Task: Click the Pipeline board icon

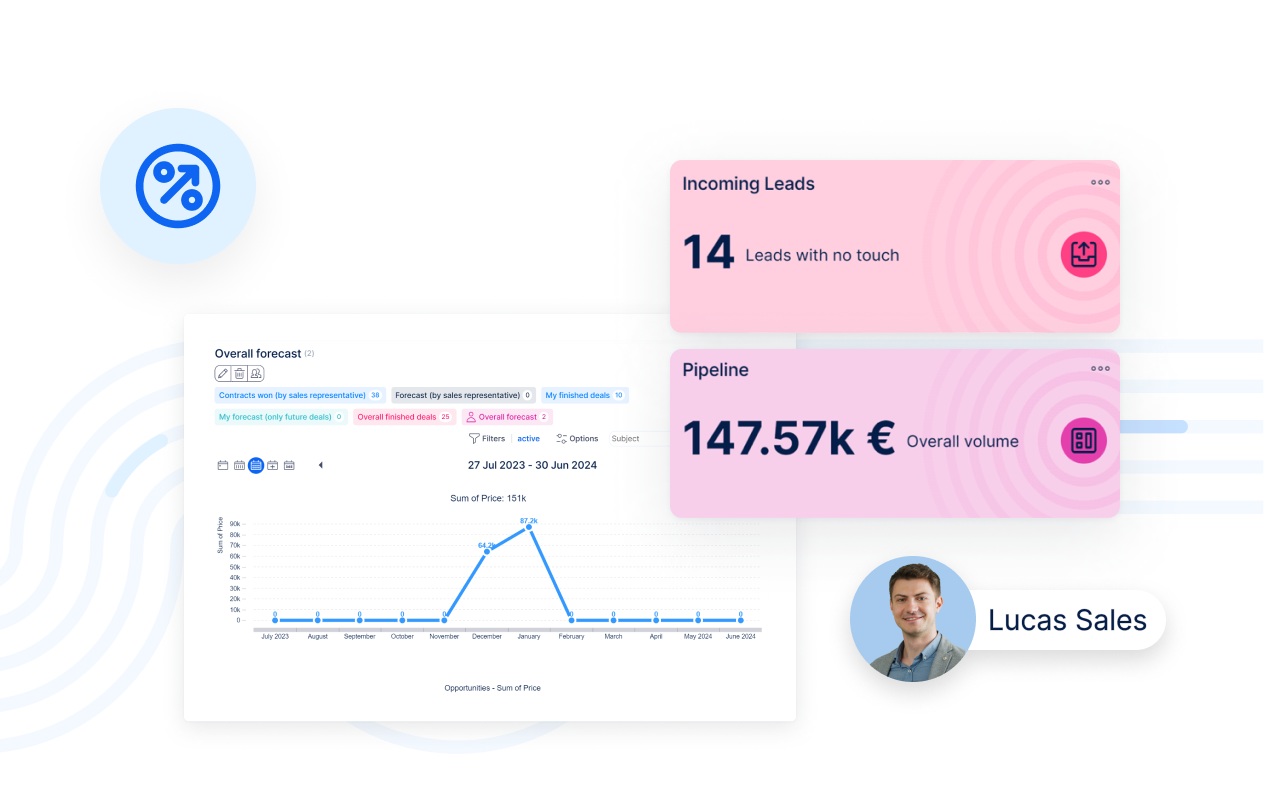Action: 1083,440
